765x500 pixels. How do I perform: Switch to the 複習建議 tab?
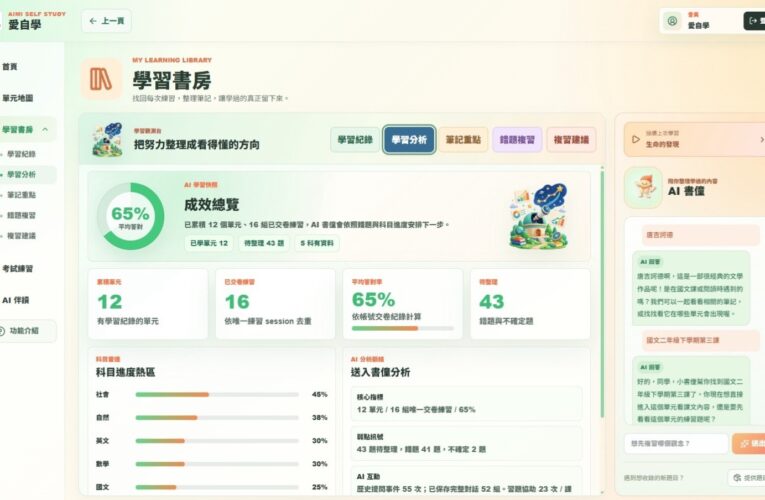[x=571, y=140]
